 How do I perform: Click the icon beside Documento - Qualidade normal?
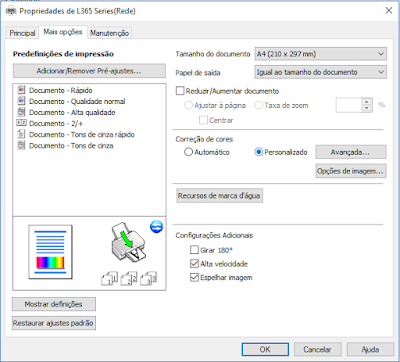click(21, 101)
